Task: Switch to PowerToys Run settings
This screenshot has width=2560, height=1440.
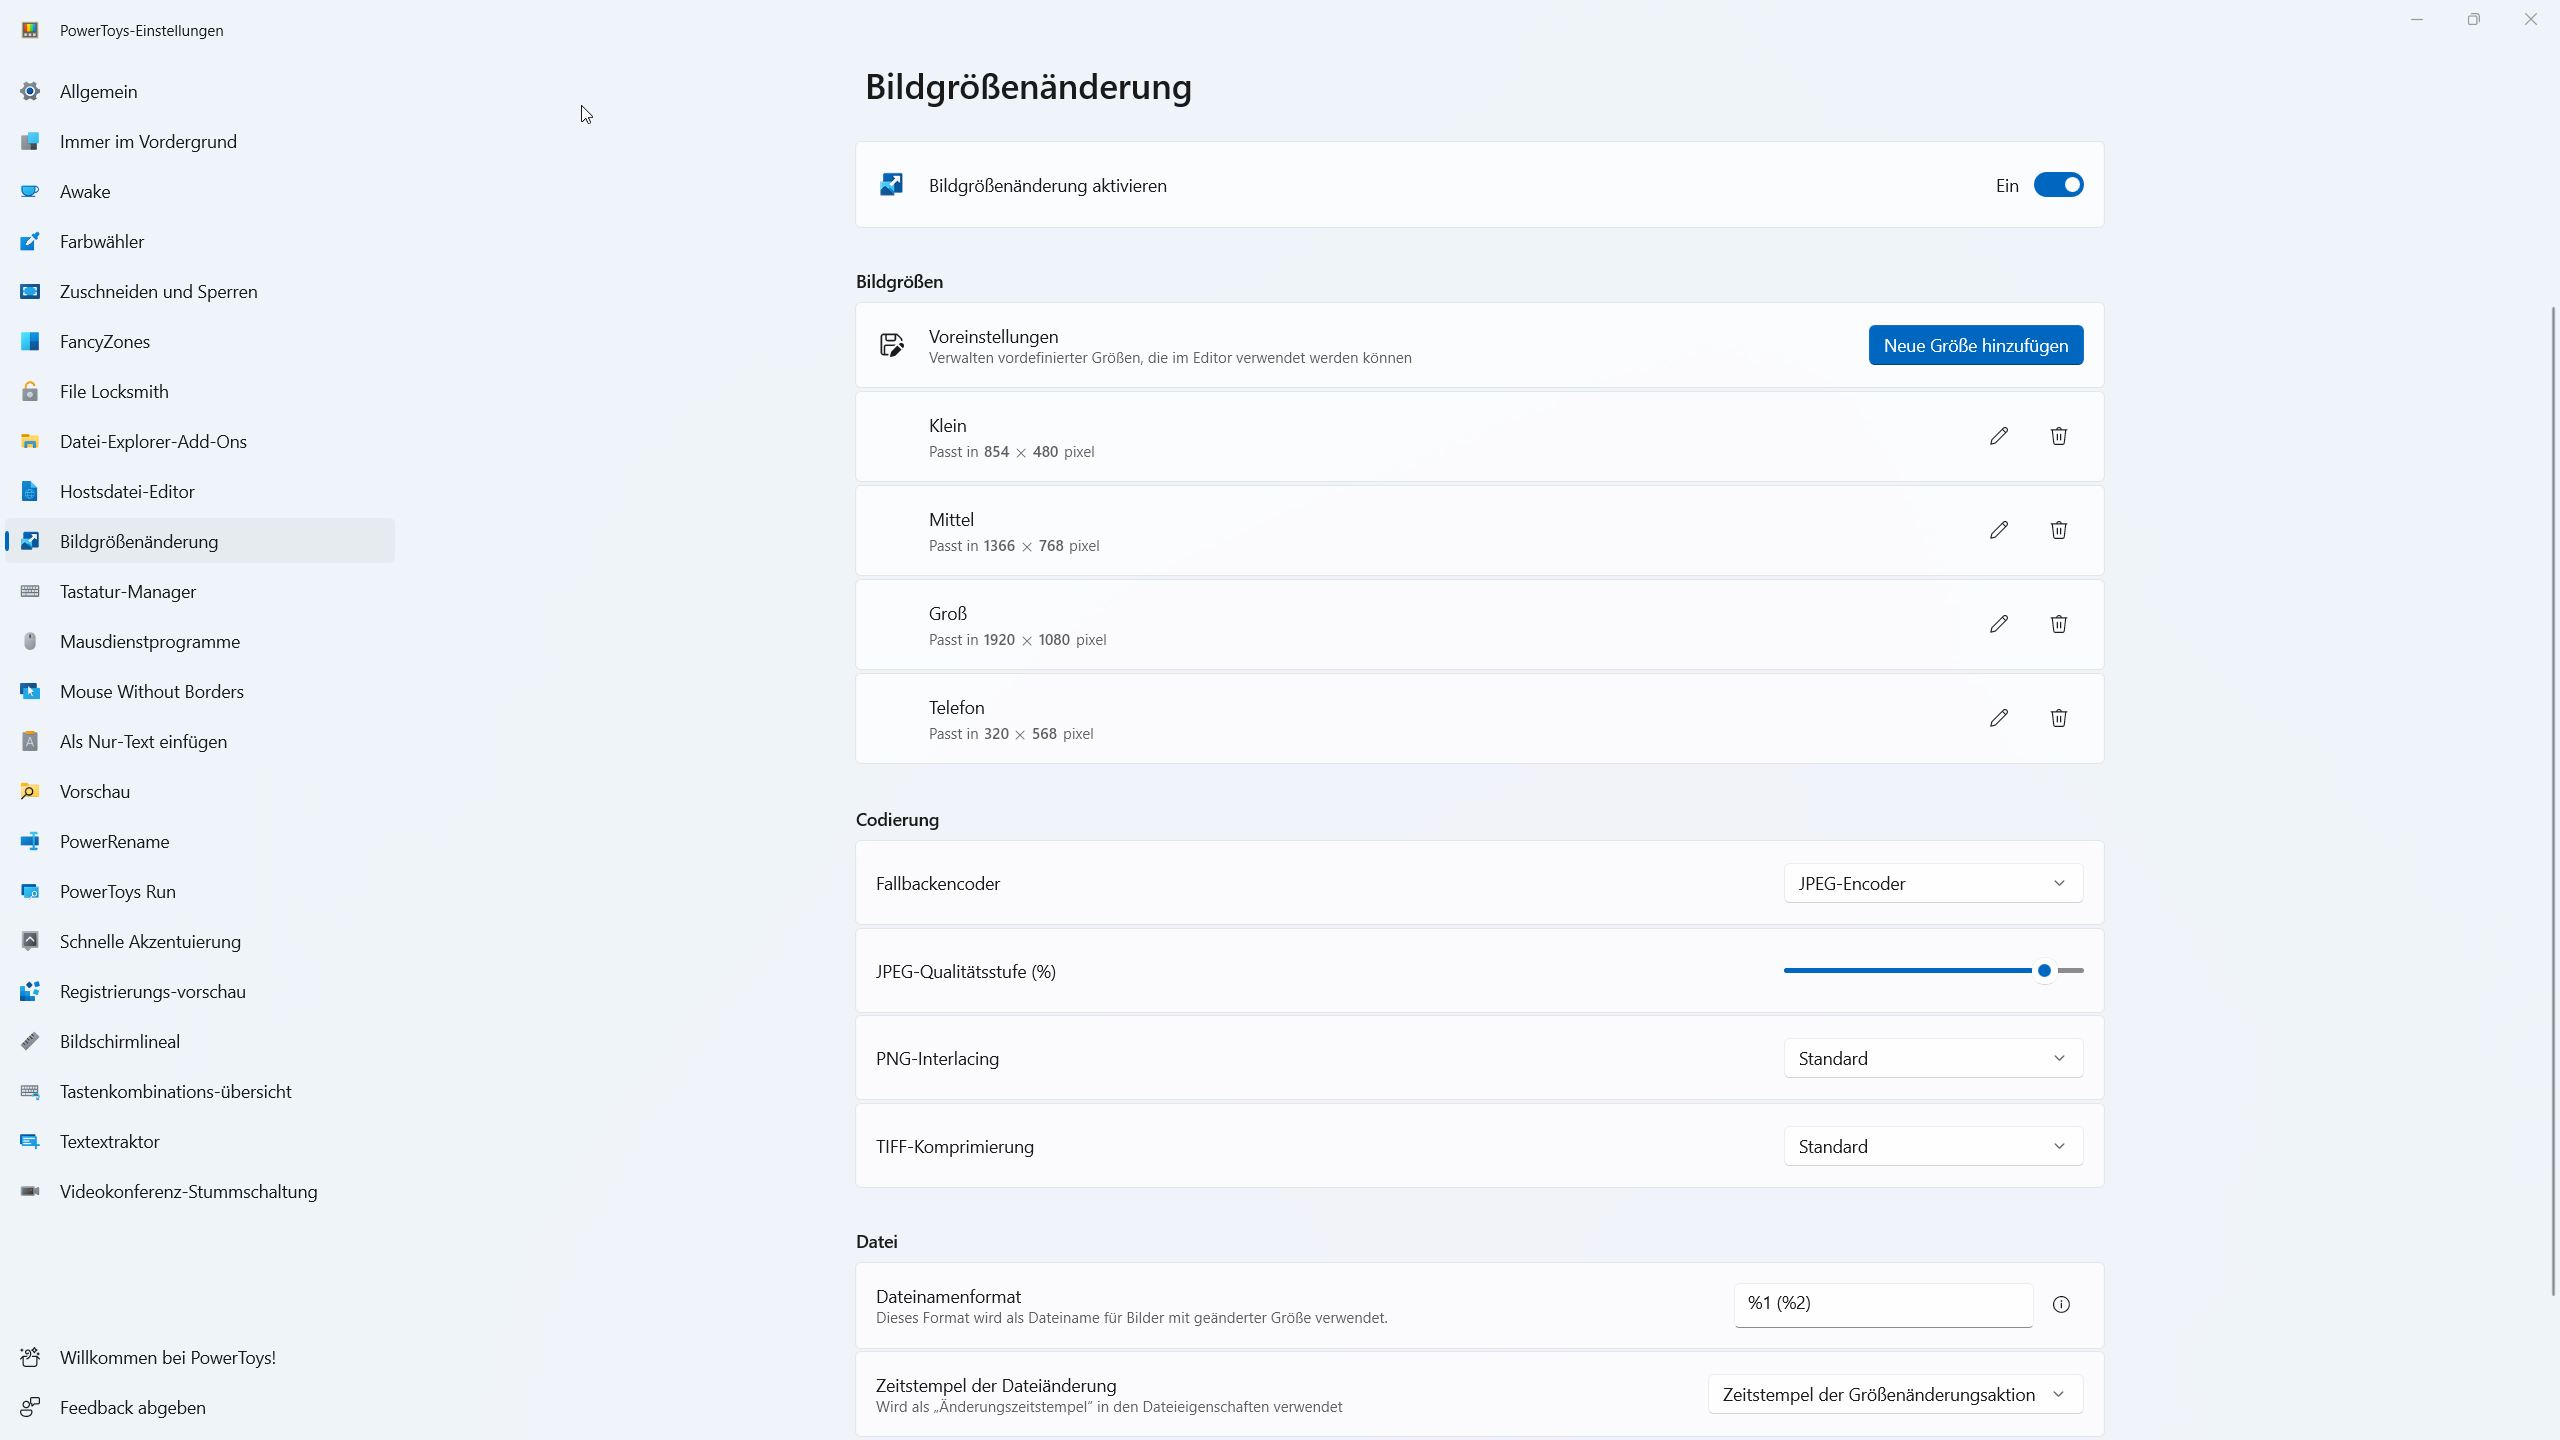Action: 117,891
